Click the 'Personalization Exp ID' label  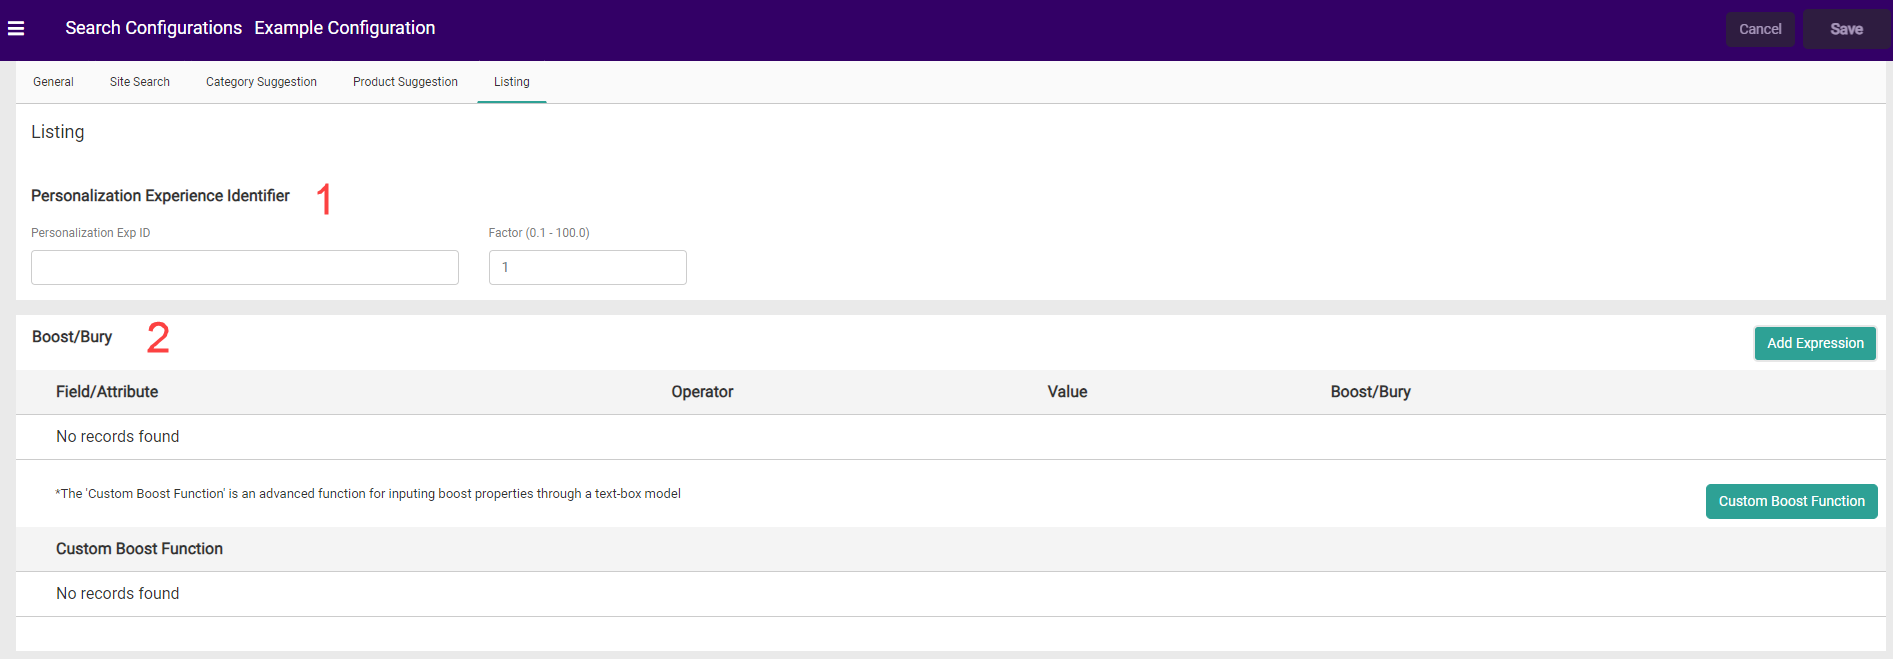tap(91, 233)
